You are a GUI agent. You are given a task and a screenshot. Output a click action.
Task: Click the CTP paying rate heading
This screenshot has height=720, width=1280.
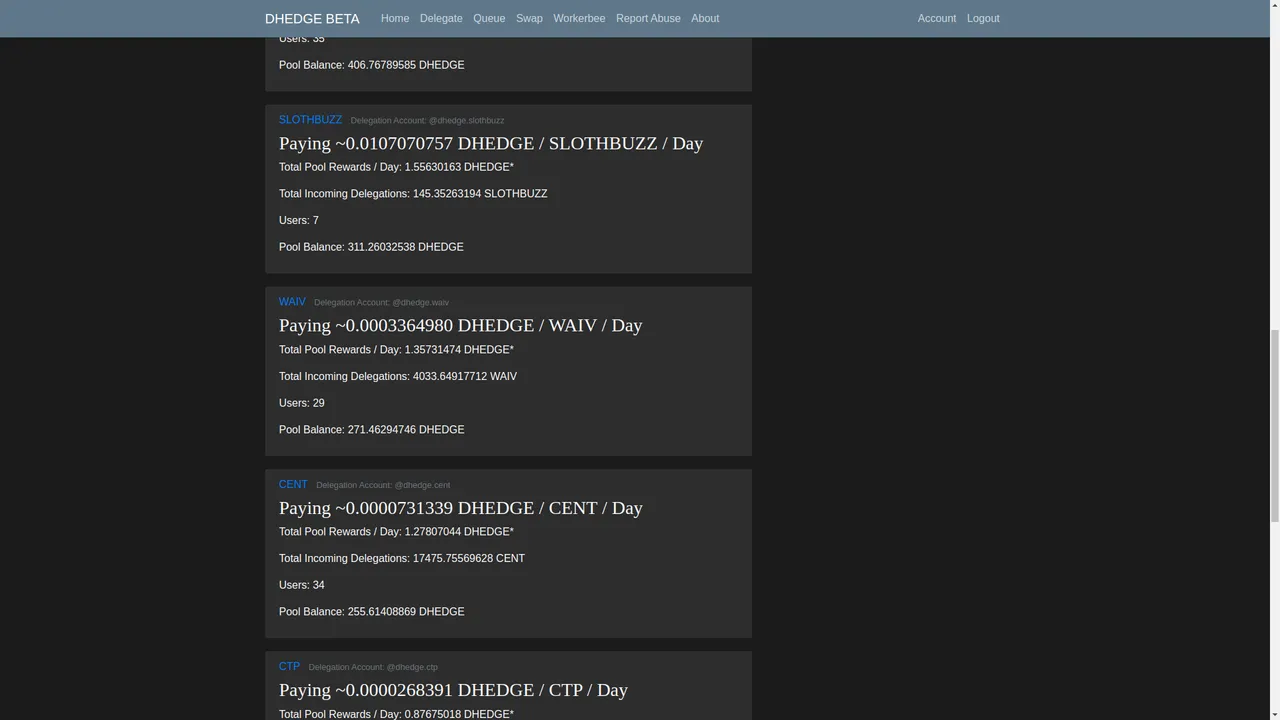(453, 690)
